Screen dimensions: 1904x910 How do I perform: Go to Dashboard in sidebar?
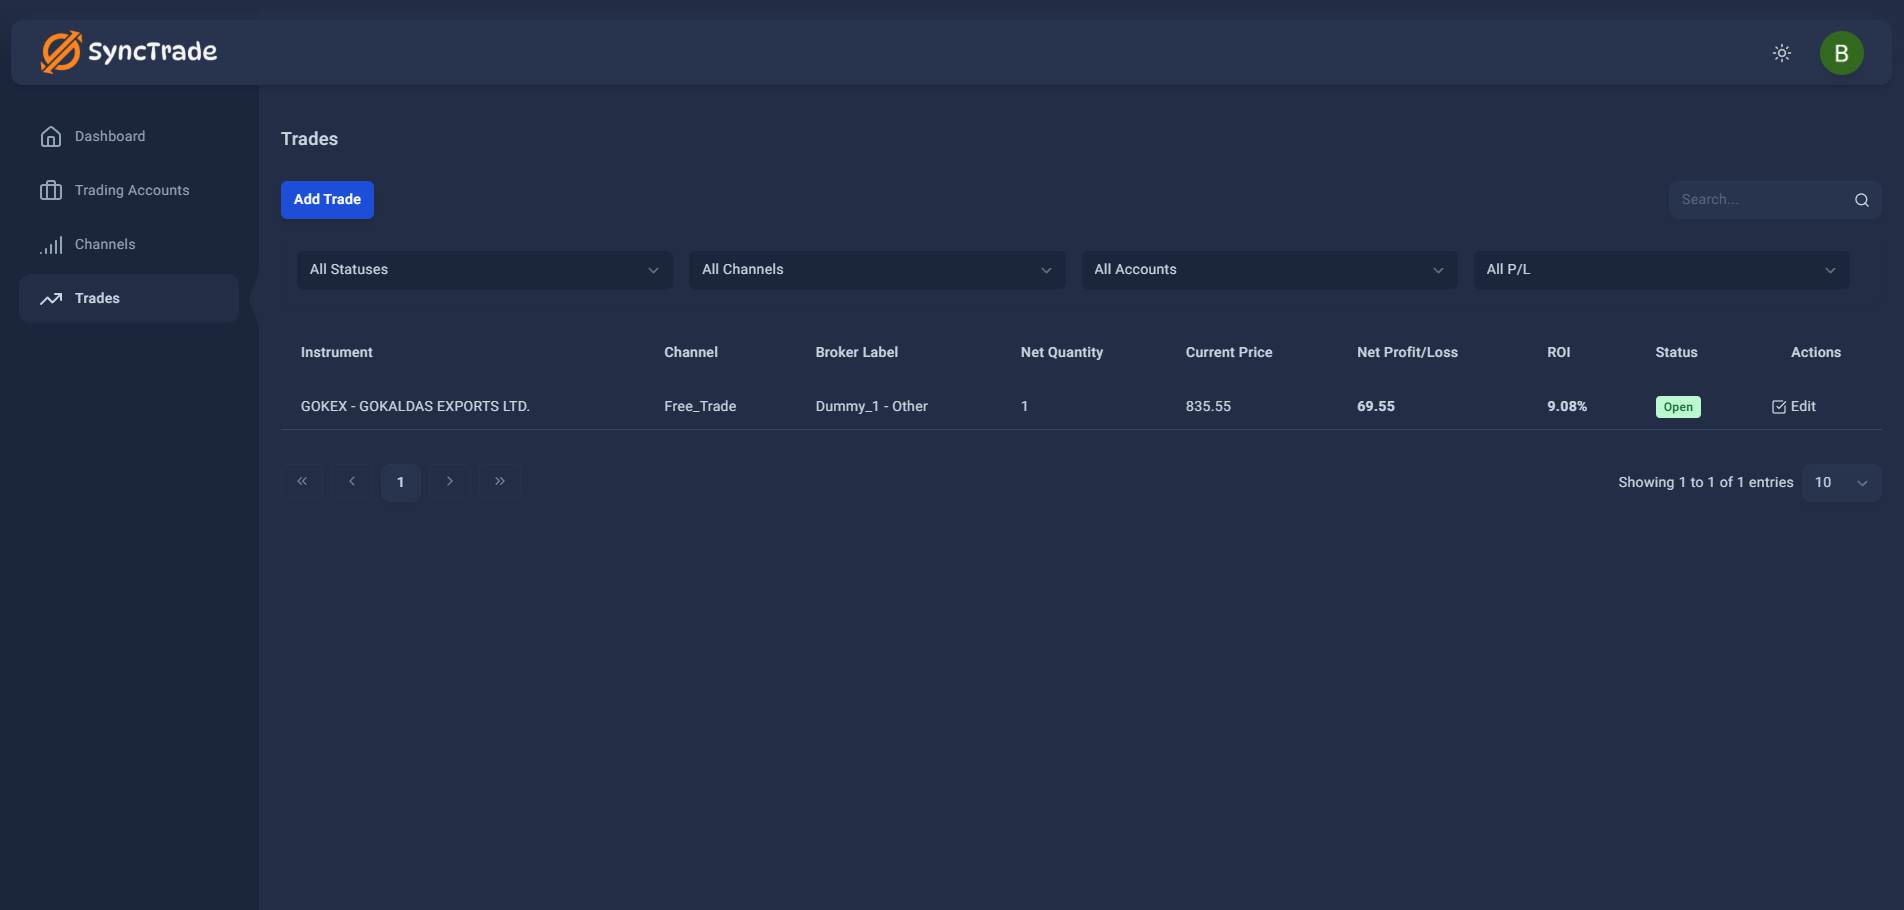(x=110, y=136)
